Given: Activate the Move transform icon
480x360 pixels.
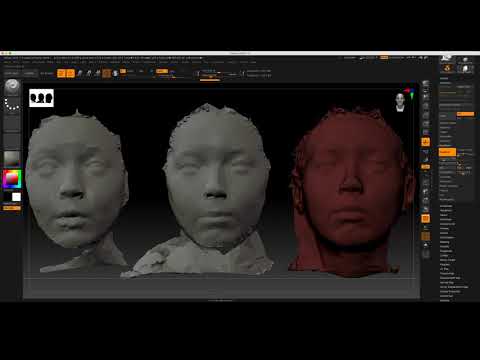Looking at the screenshot, I should point(80,73).
